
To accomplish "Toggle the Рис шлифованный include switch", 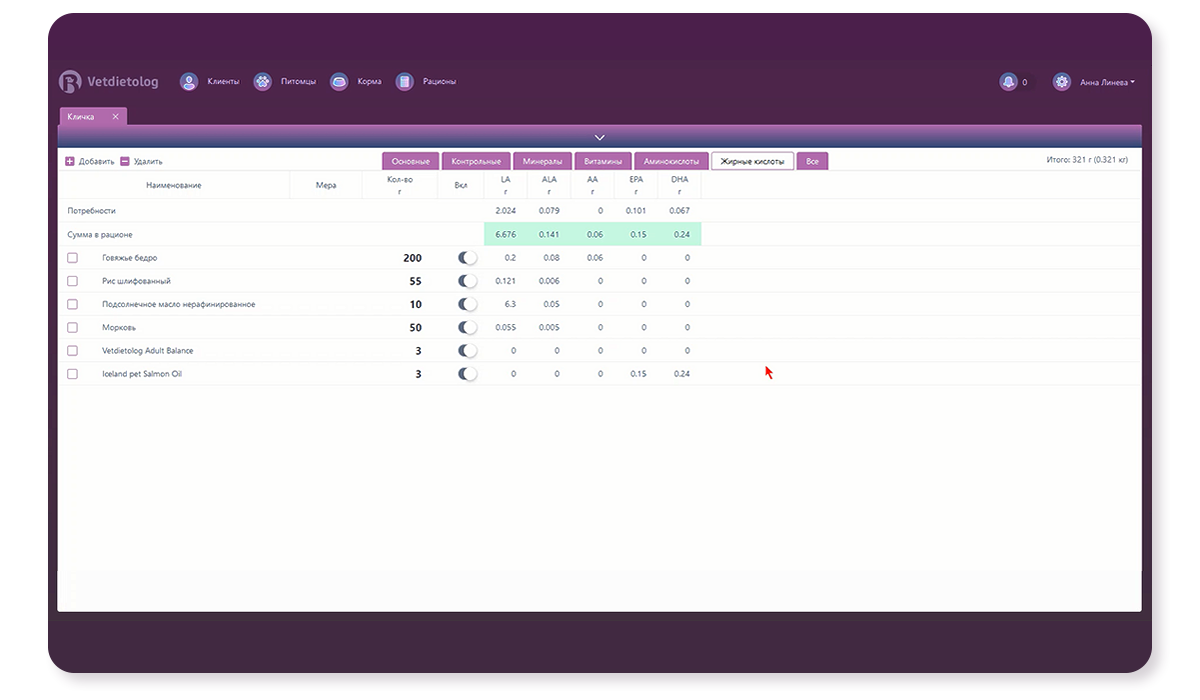I will click(x=467, y=281).
